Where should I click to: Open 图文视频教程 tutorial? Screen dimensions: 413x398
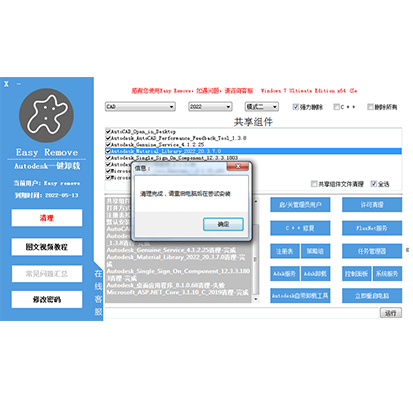pyautogui.click(x=47, y=247)
